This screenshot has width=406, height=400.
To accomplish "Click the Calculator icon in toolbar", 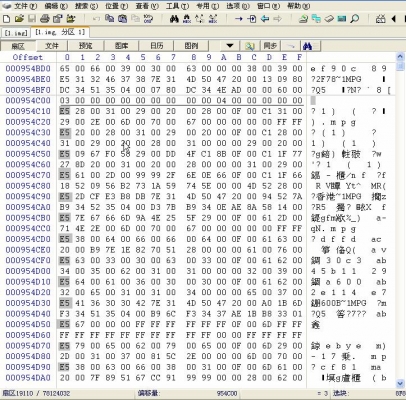I will 381,19.
